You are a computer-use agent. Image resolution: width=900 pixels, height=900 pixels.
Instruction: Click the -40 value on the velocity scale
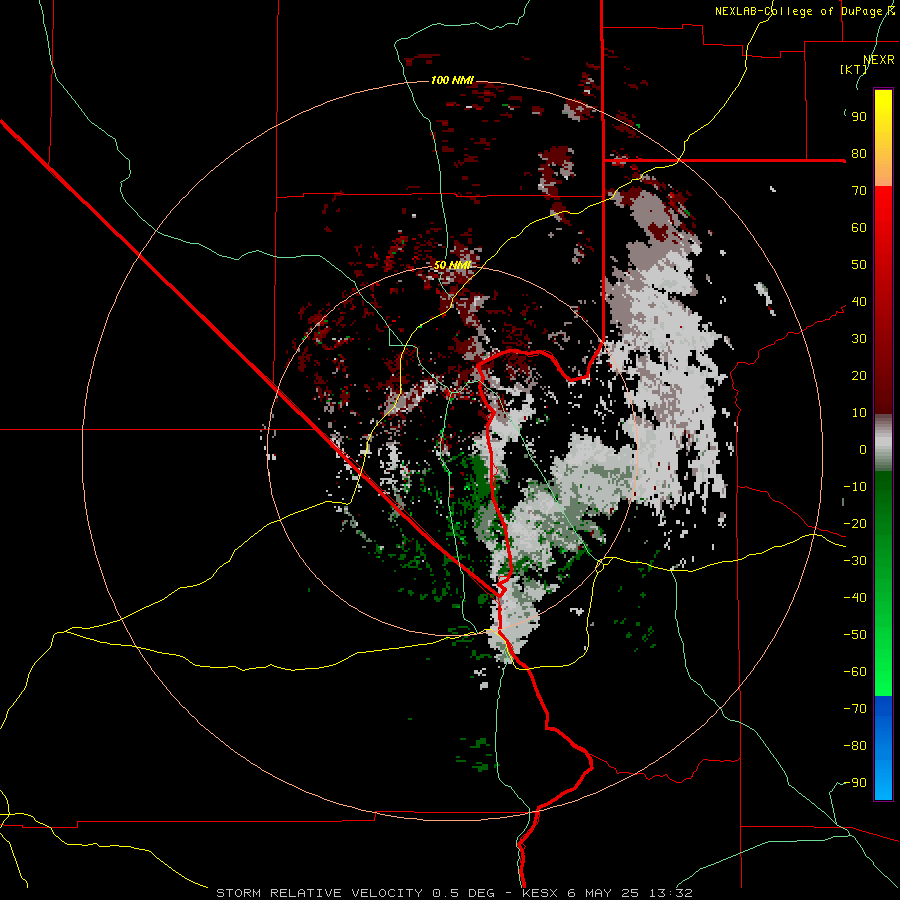855,598
